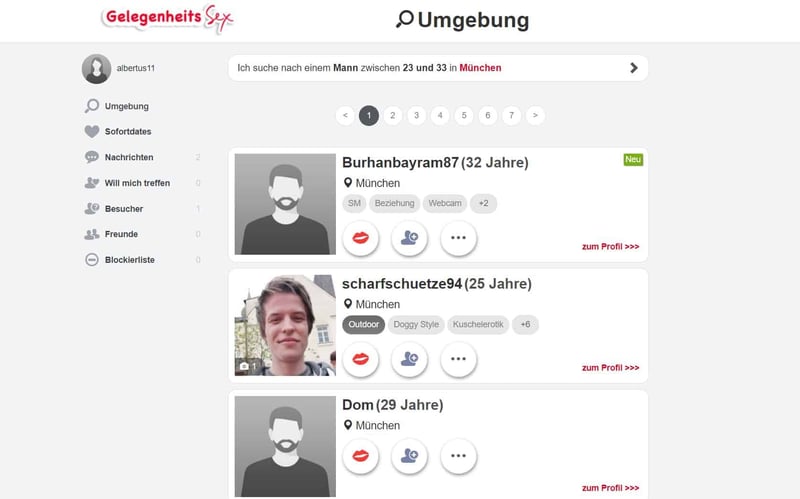
Task: Add scharfschuetze94 as a friend
Action: tap(409, 359)
